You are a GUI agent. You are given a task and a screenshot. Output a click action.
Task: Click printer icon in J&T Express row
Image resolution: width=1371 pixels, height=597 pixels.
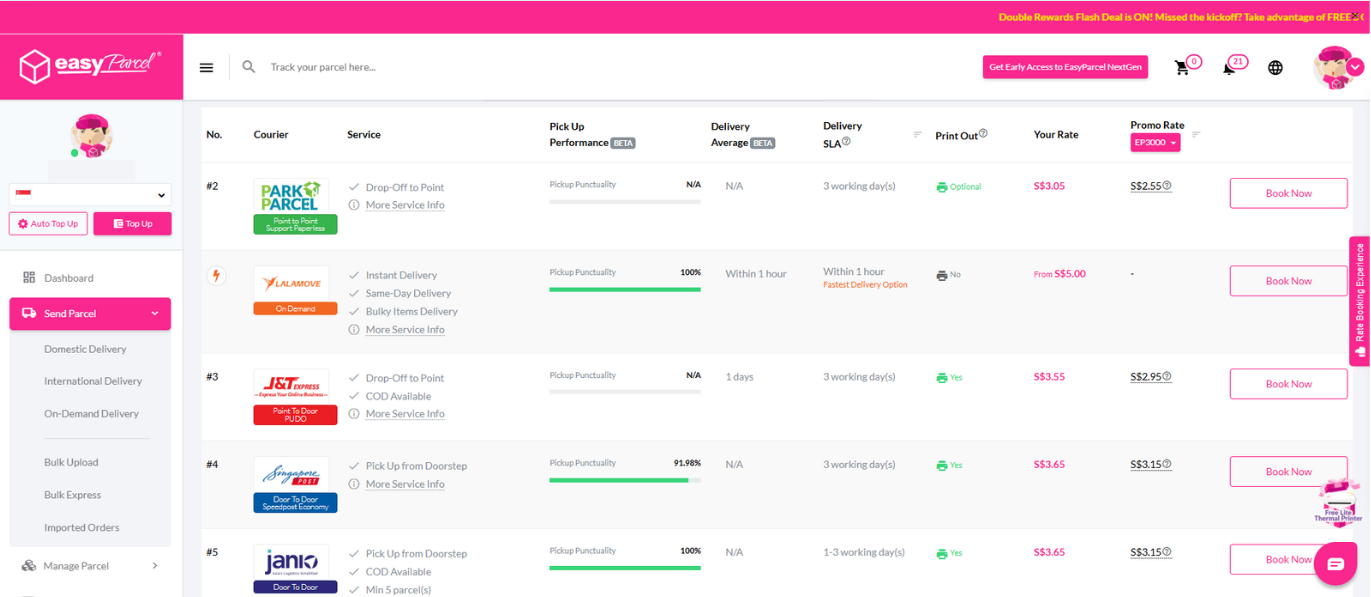click(941, 378)
